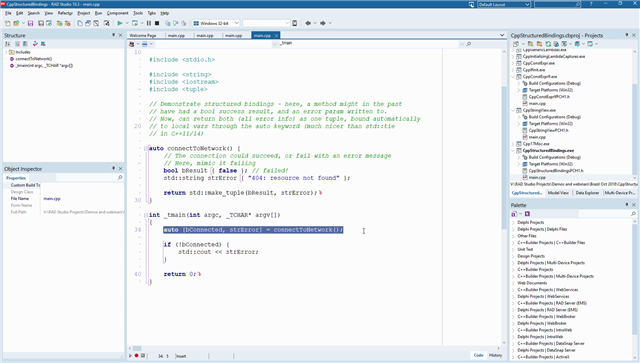The height and width of the screenshot is (363, 640).
Task: Click the device/phone icon in toolbar
Action: (x=295, y=23)
